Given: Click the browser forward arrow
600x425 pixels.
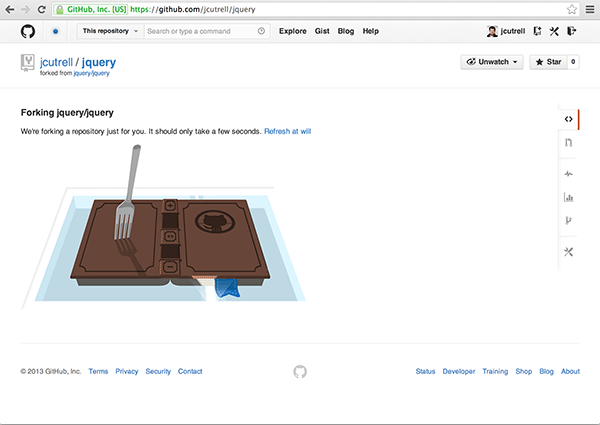Looking at the screenshot, I should 26,9.
